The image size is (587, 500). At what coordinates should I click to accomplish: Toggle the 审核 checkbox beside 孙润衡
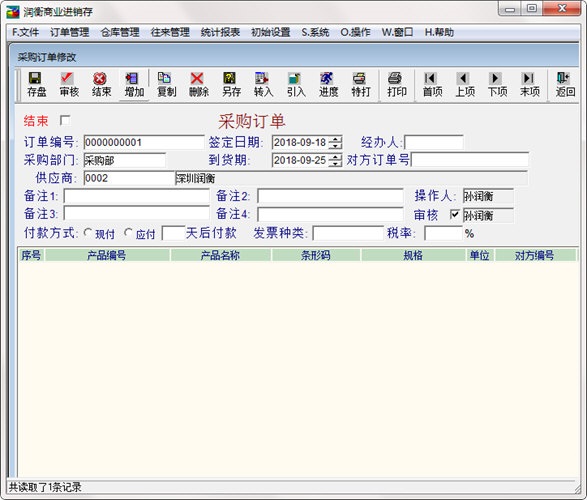[x=454, y=214]
